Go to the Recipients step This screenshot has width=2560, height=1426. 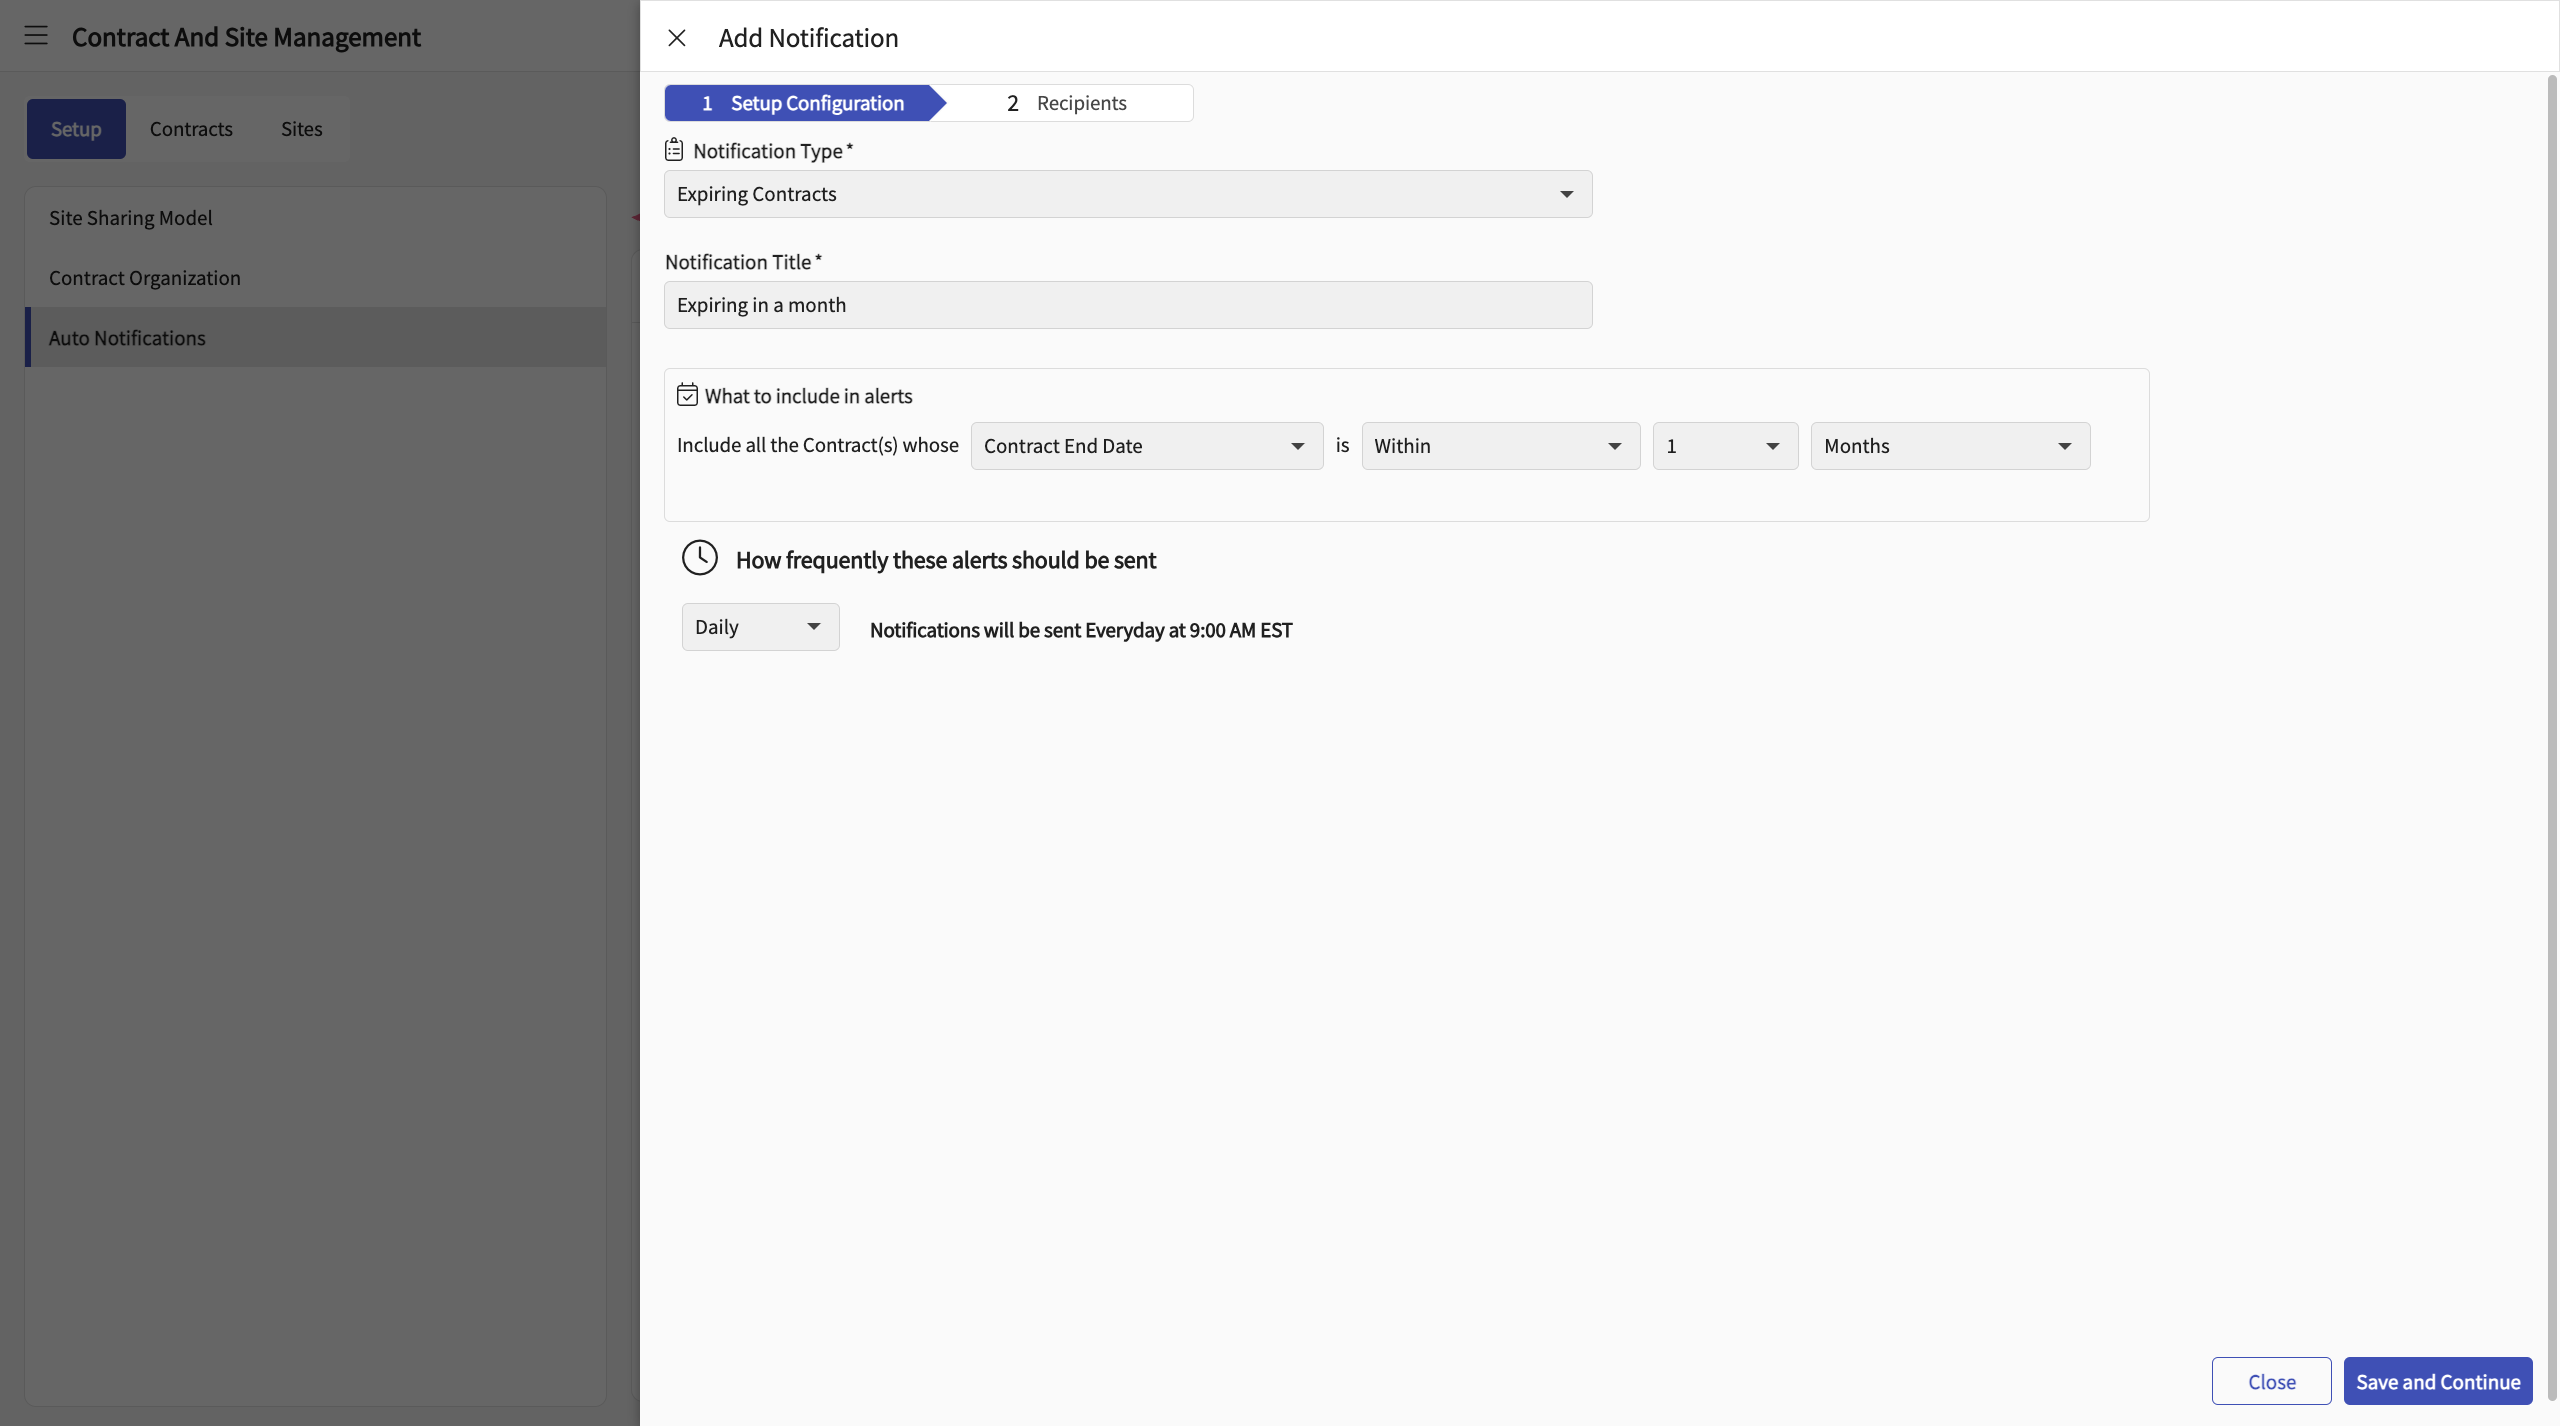1066,103
